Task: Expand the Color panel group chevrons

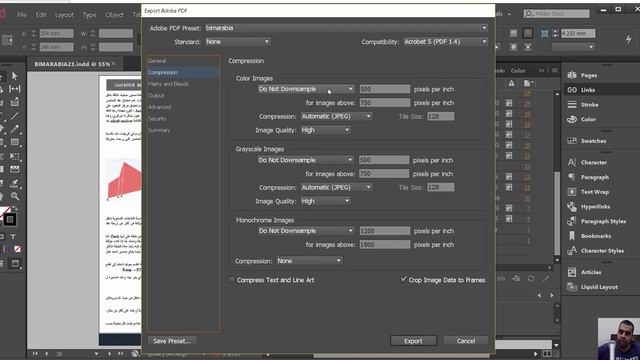Action: (x=541, y=71)
